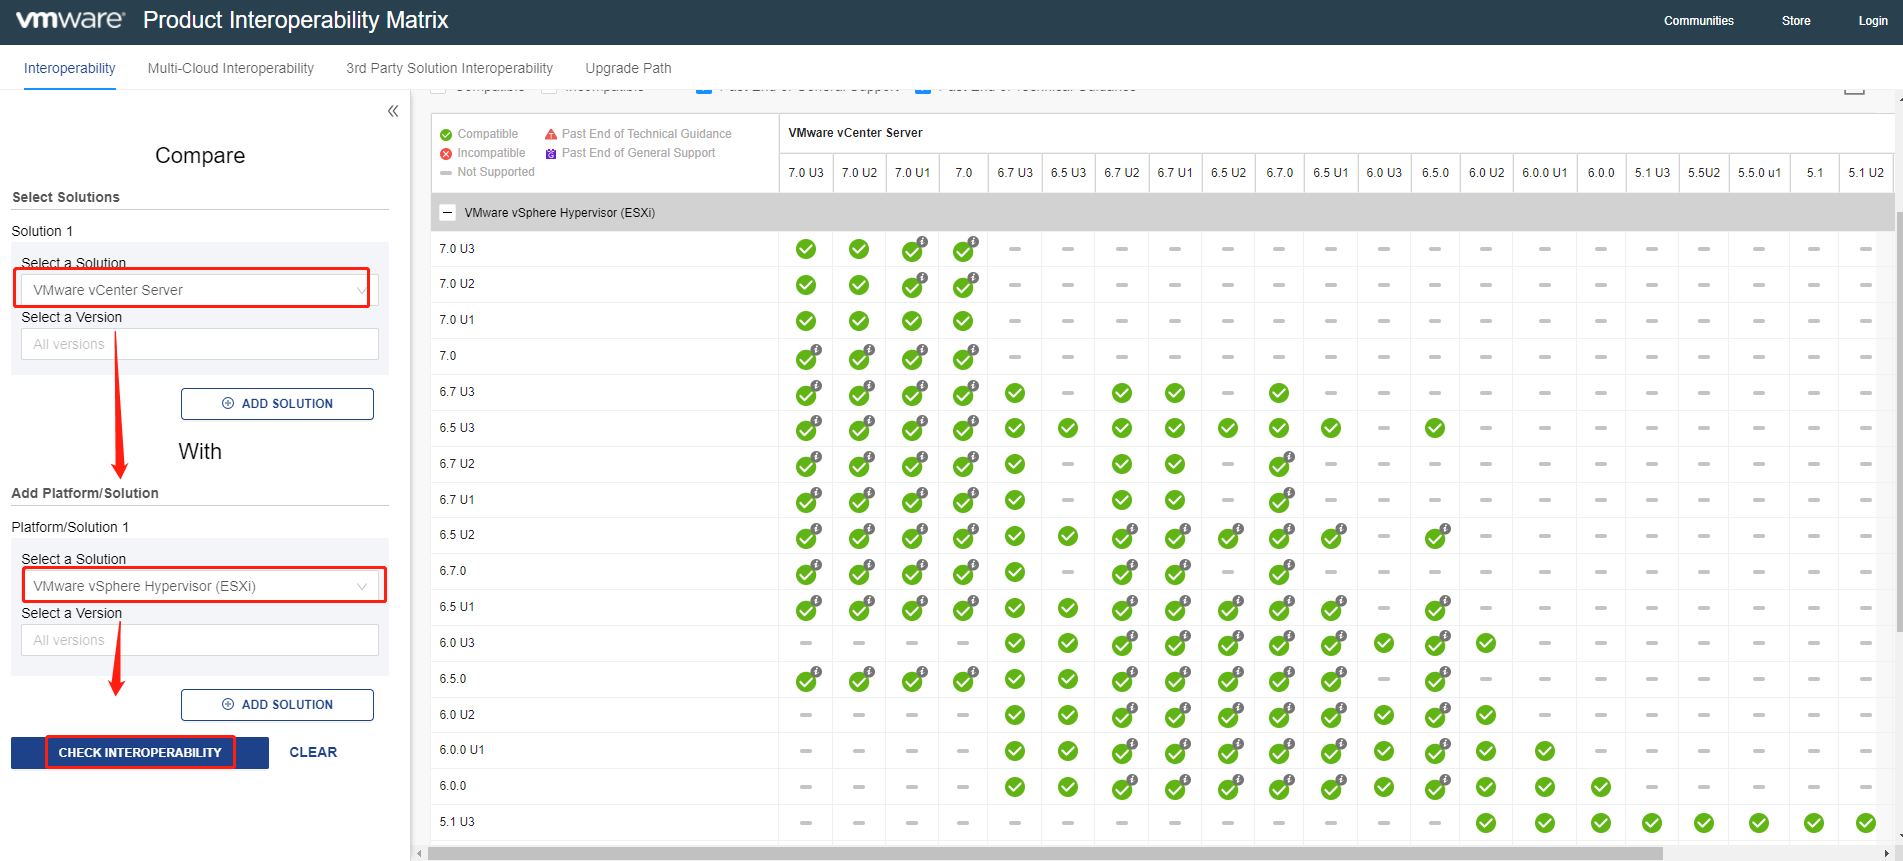Open the VMware vSphere Hypervisor (ESXi) solution dropdown
The width and height of the screenshot is (1903, 861).
pyautogui.click(x=199, y=586)
